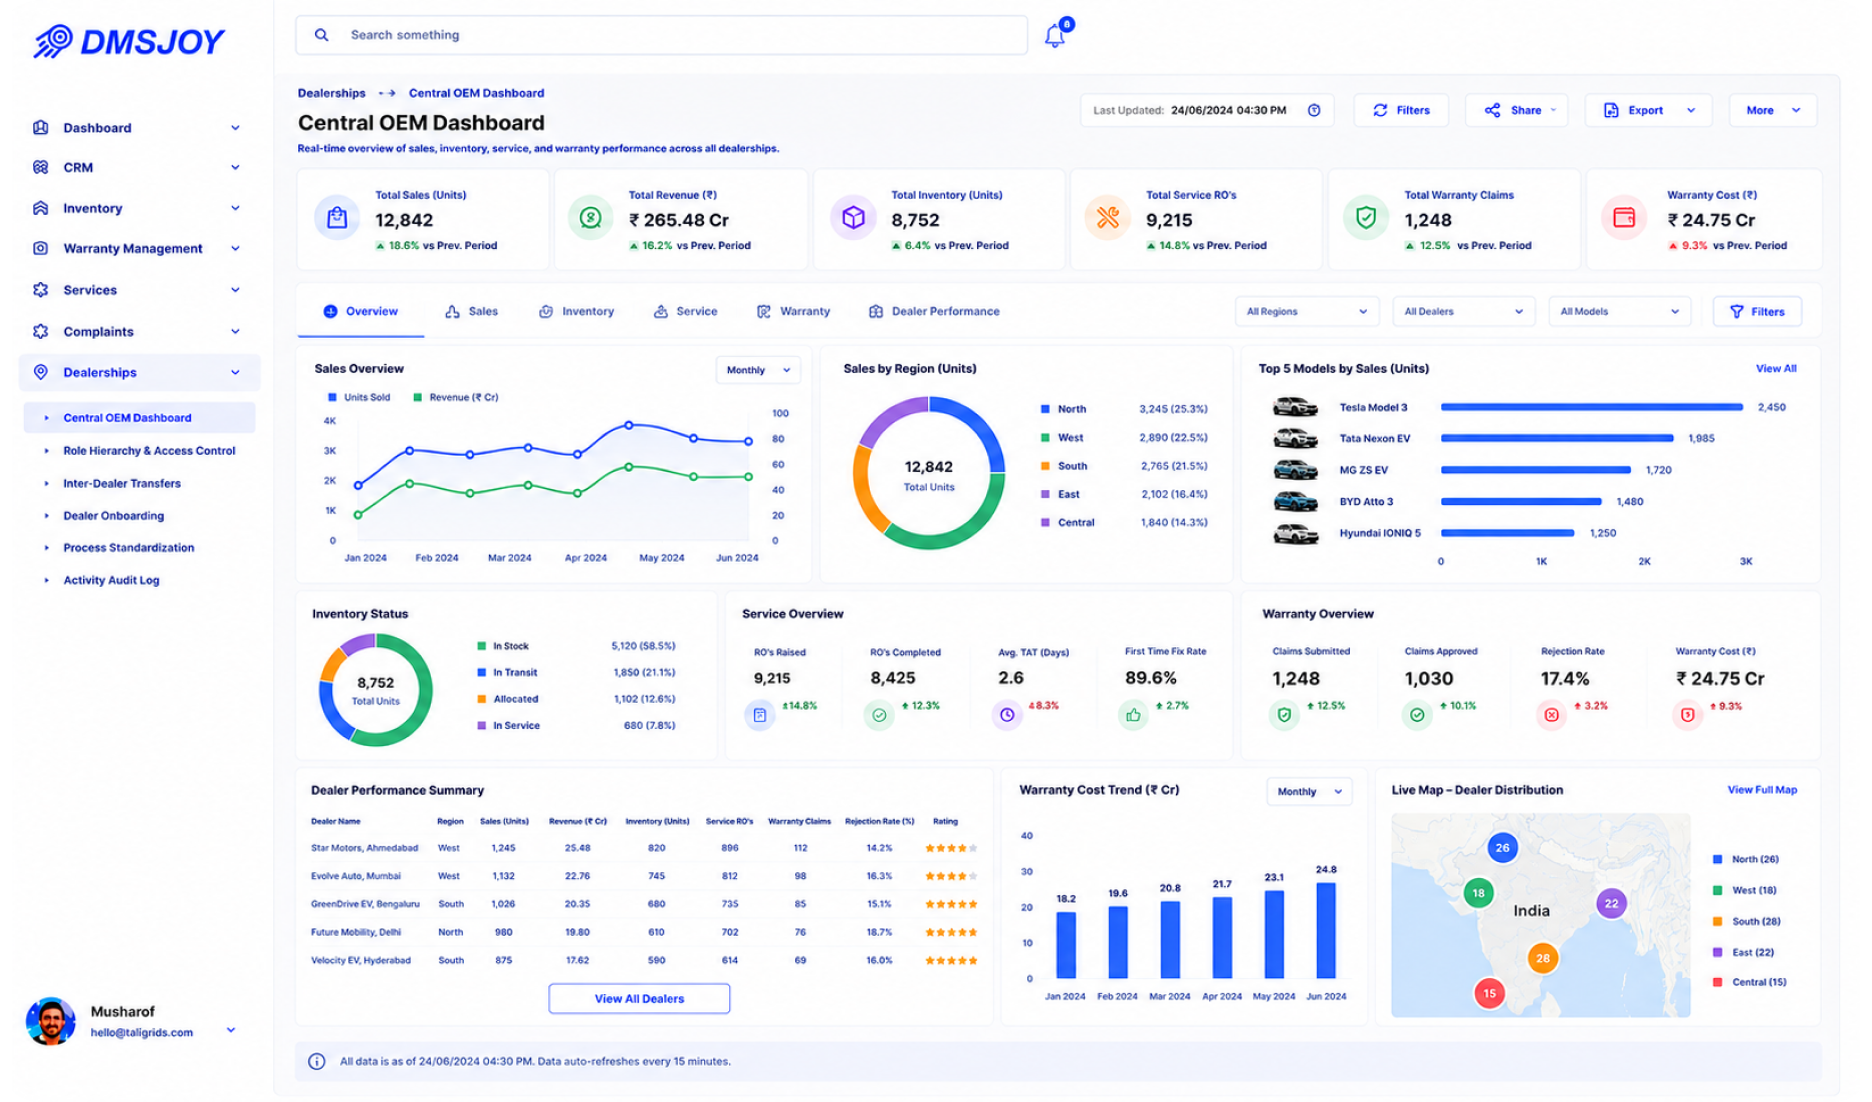
Task: Switch to the Service tab
Action: click(x=685, y=311)
